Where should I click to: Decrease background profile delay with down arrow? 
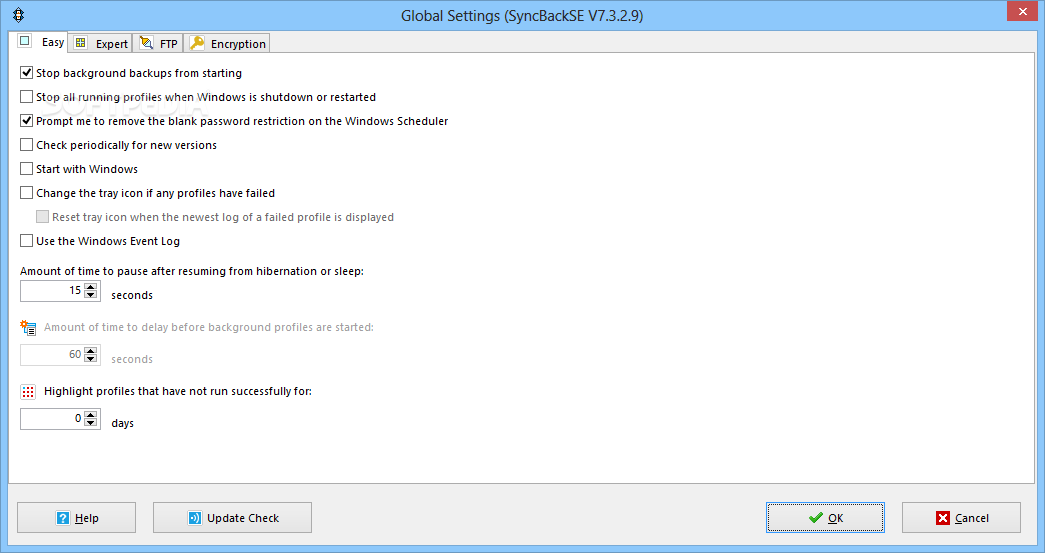[91, 358]
